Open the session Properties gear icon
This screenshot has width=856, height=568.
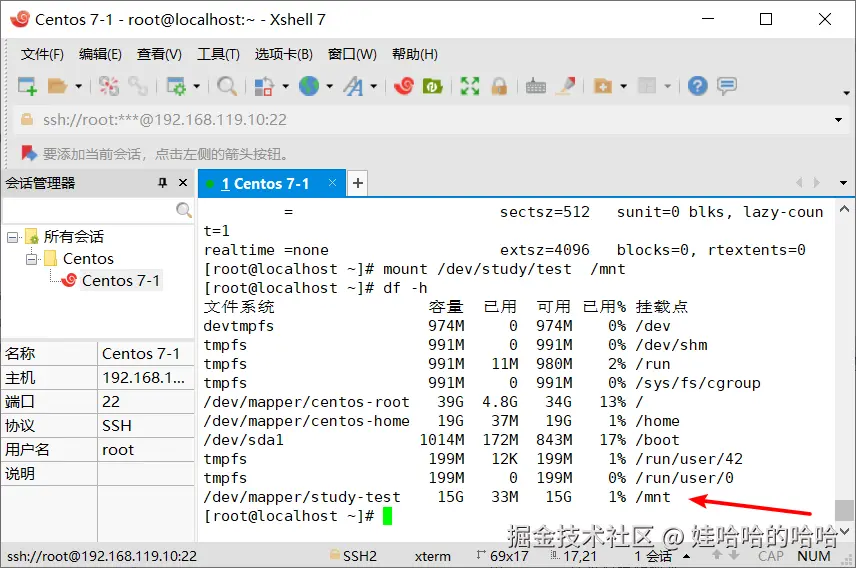click(176, 86)
